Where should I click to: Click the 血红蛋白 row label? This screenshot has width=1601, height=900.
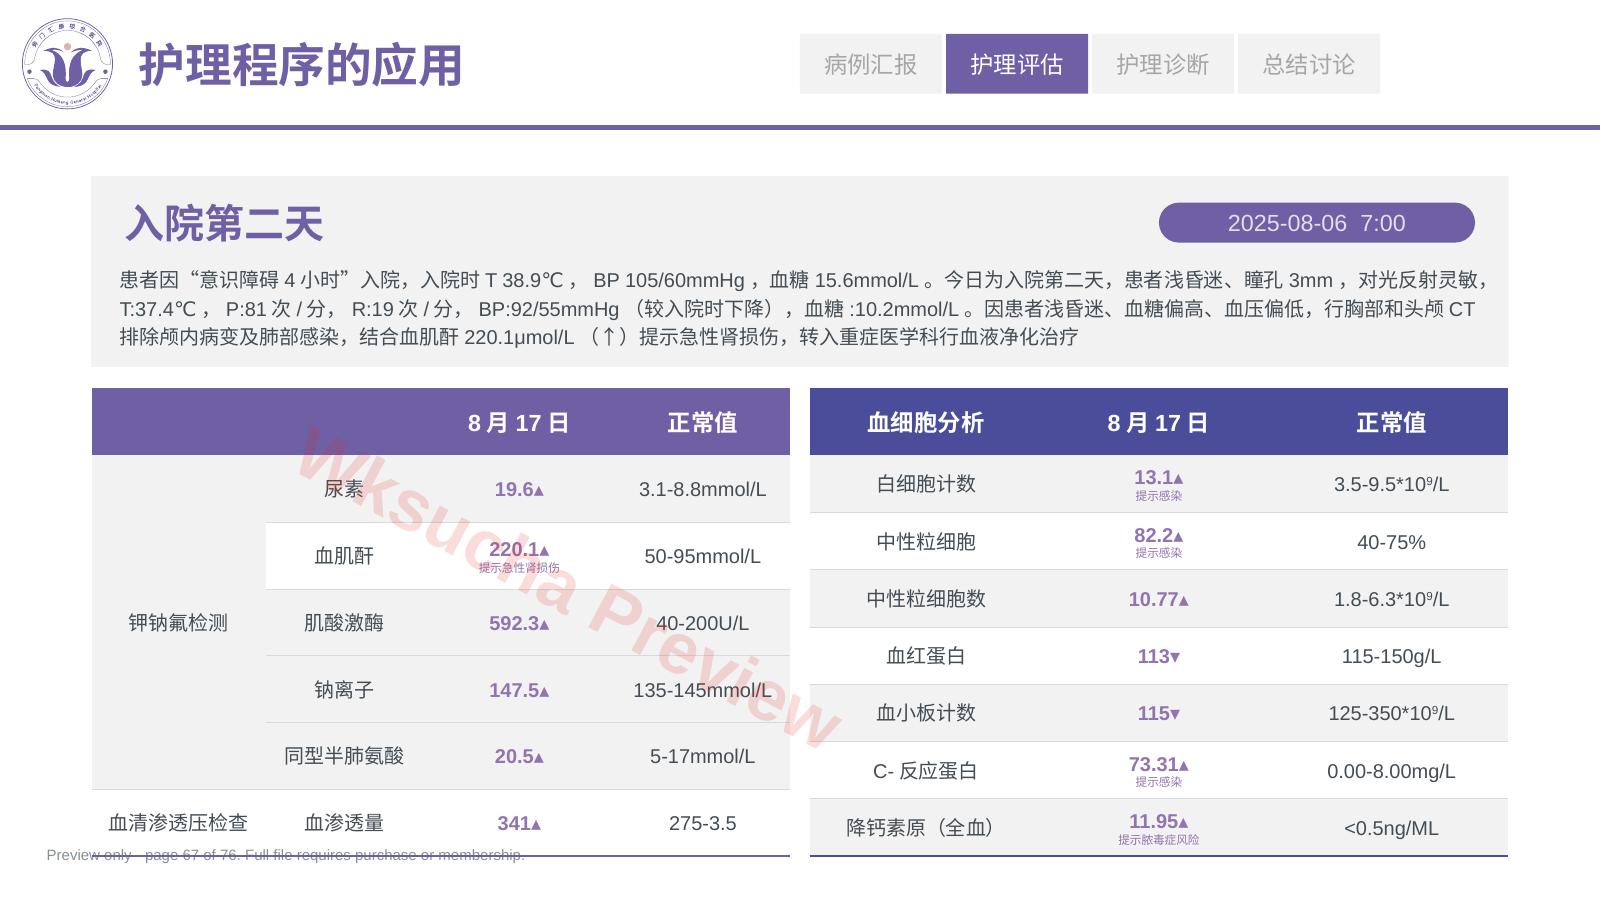(x=925, y=656)
